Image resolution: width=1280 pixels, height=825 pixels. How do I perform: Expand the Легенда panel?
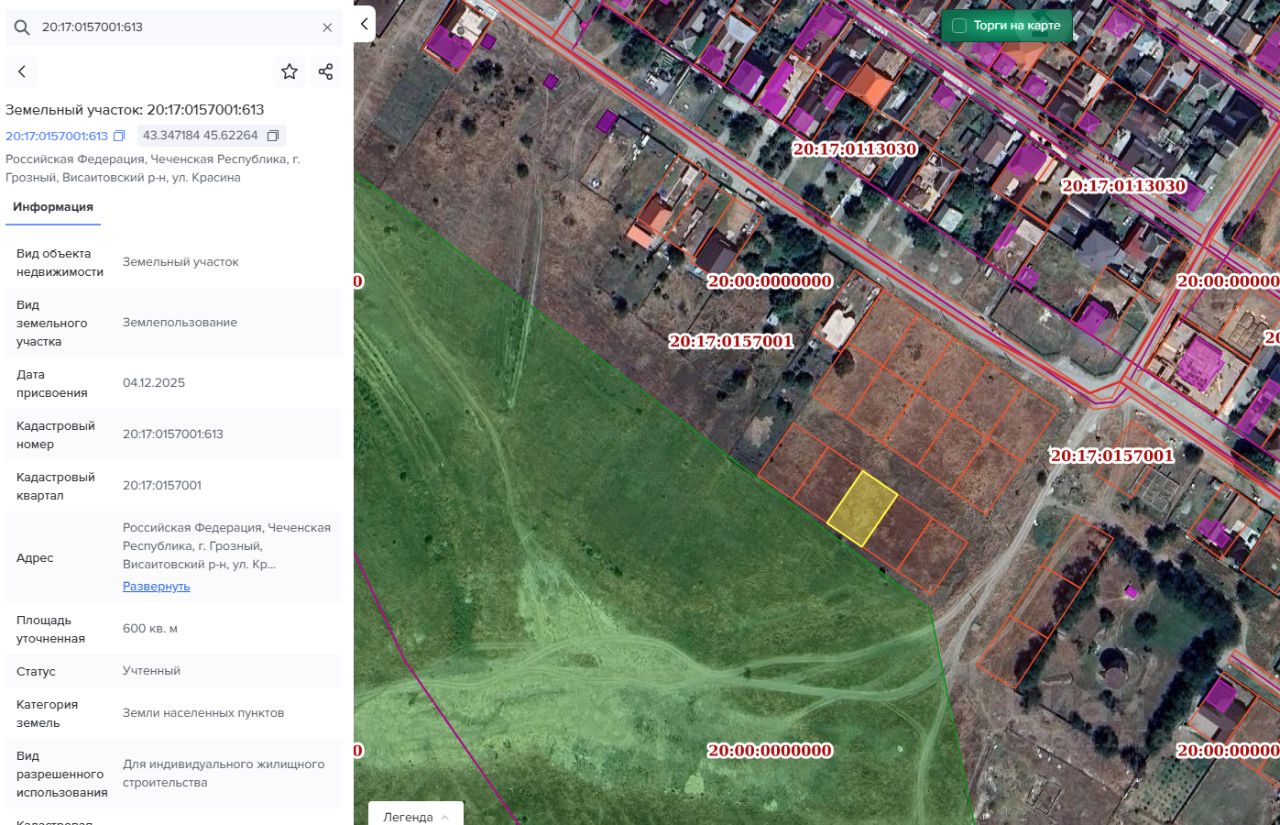point(415,815)
